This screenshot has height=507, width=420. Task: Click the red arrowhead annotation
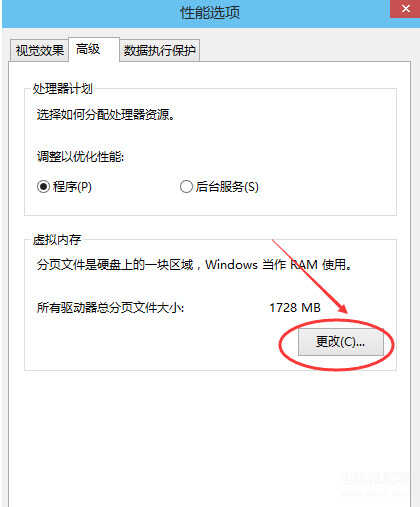tap(341, 307)
